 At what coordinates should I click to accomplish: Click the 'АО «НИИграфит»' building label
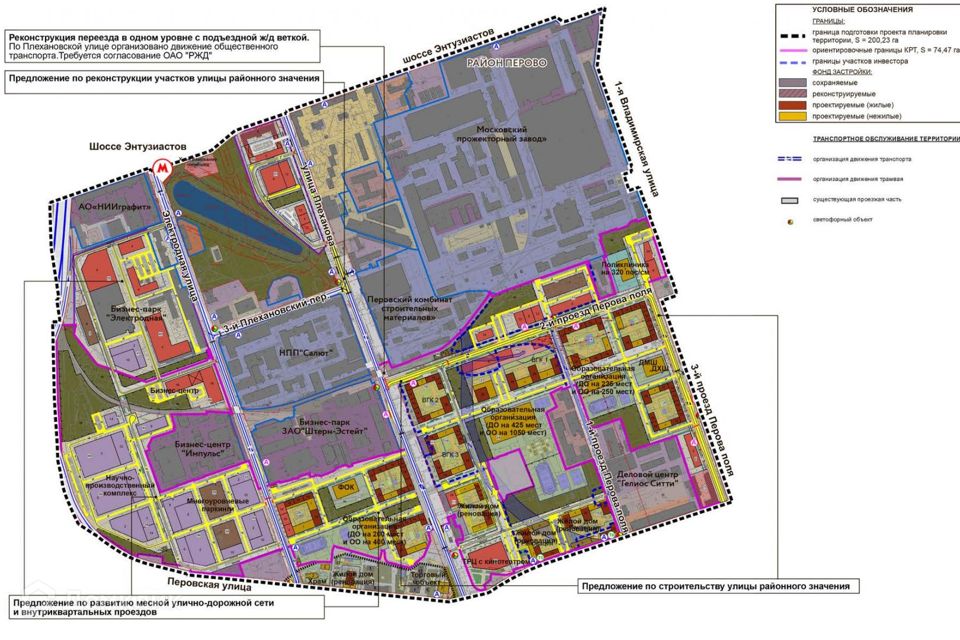point(114,207)
